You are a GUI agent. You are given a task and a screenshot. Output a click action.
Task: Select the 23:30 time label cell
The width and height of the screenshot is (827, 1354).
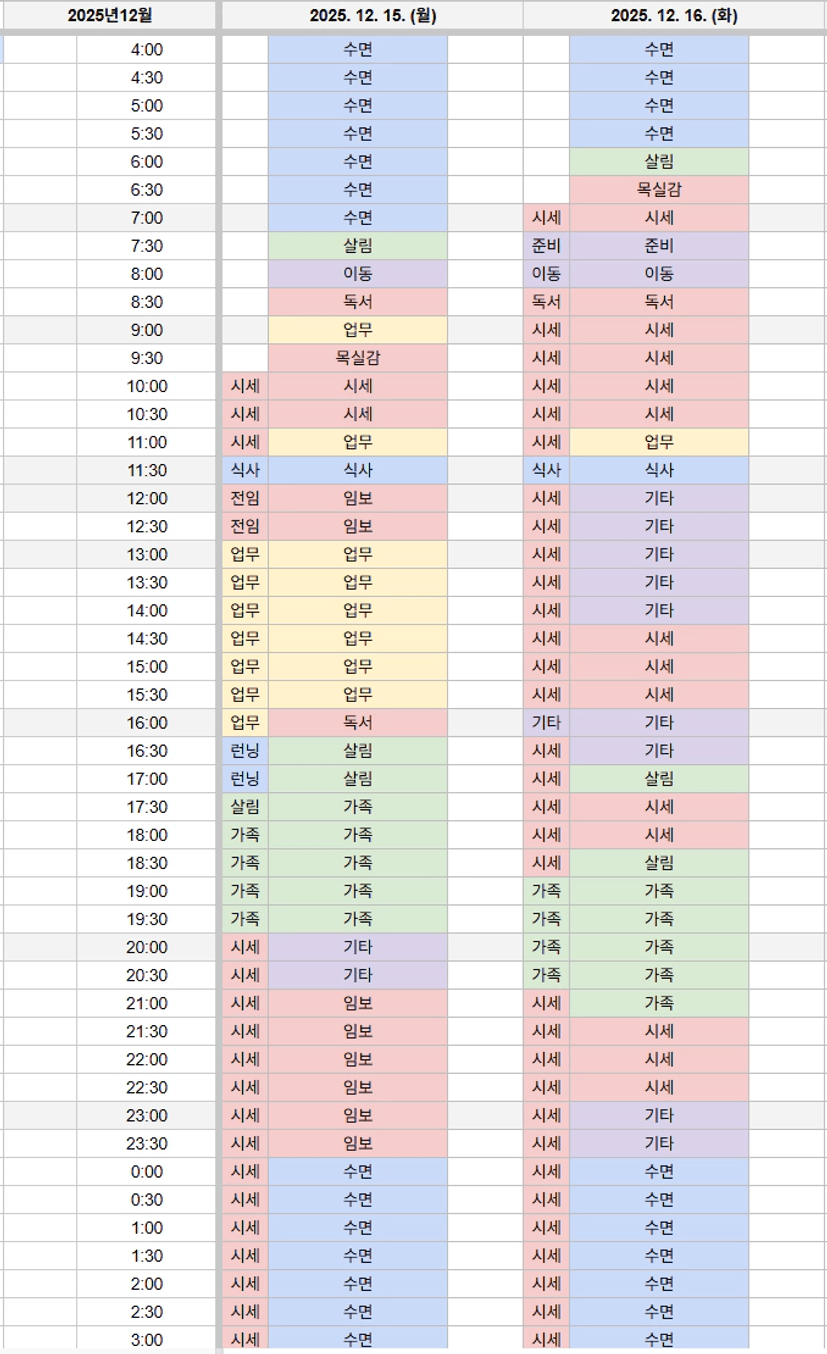pos(147,1143)
